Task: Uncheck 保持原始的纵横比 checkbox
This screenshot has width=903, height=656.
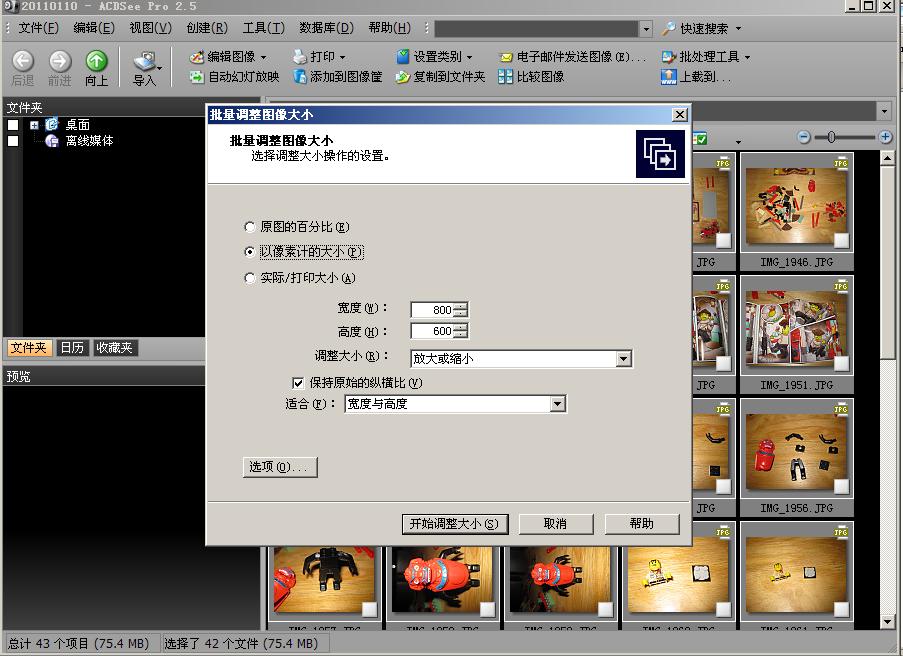Action: [x=297, y=382]
